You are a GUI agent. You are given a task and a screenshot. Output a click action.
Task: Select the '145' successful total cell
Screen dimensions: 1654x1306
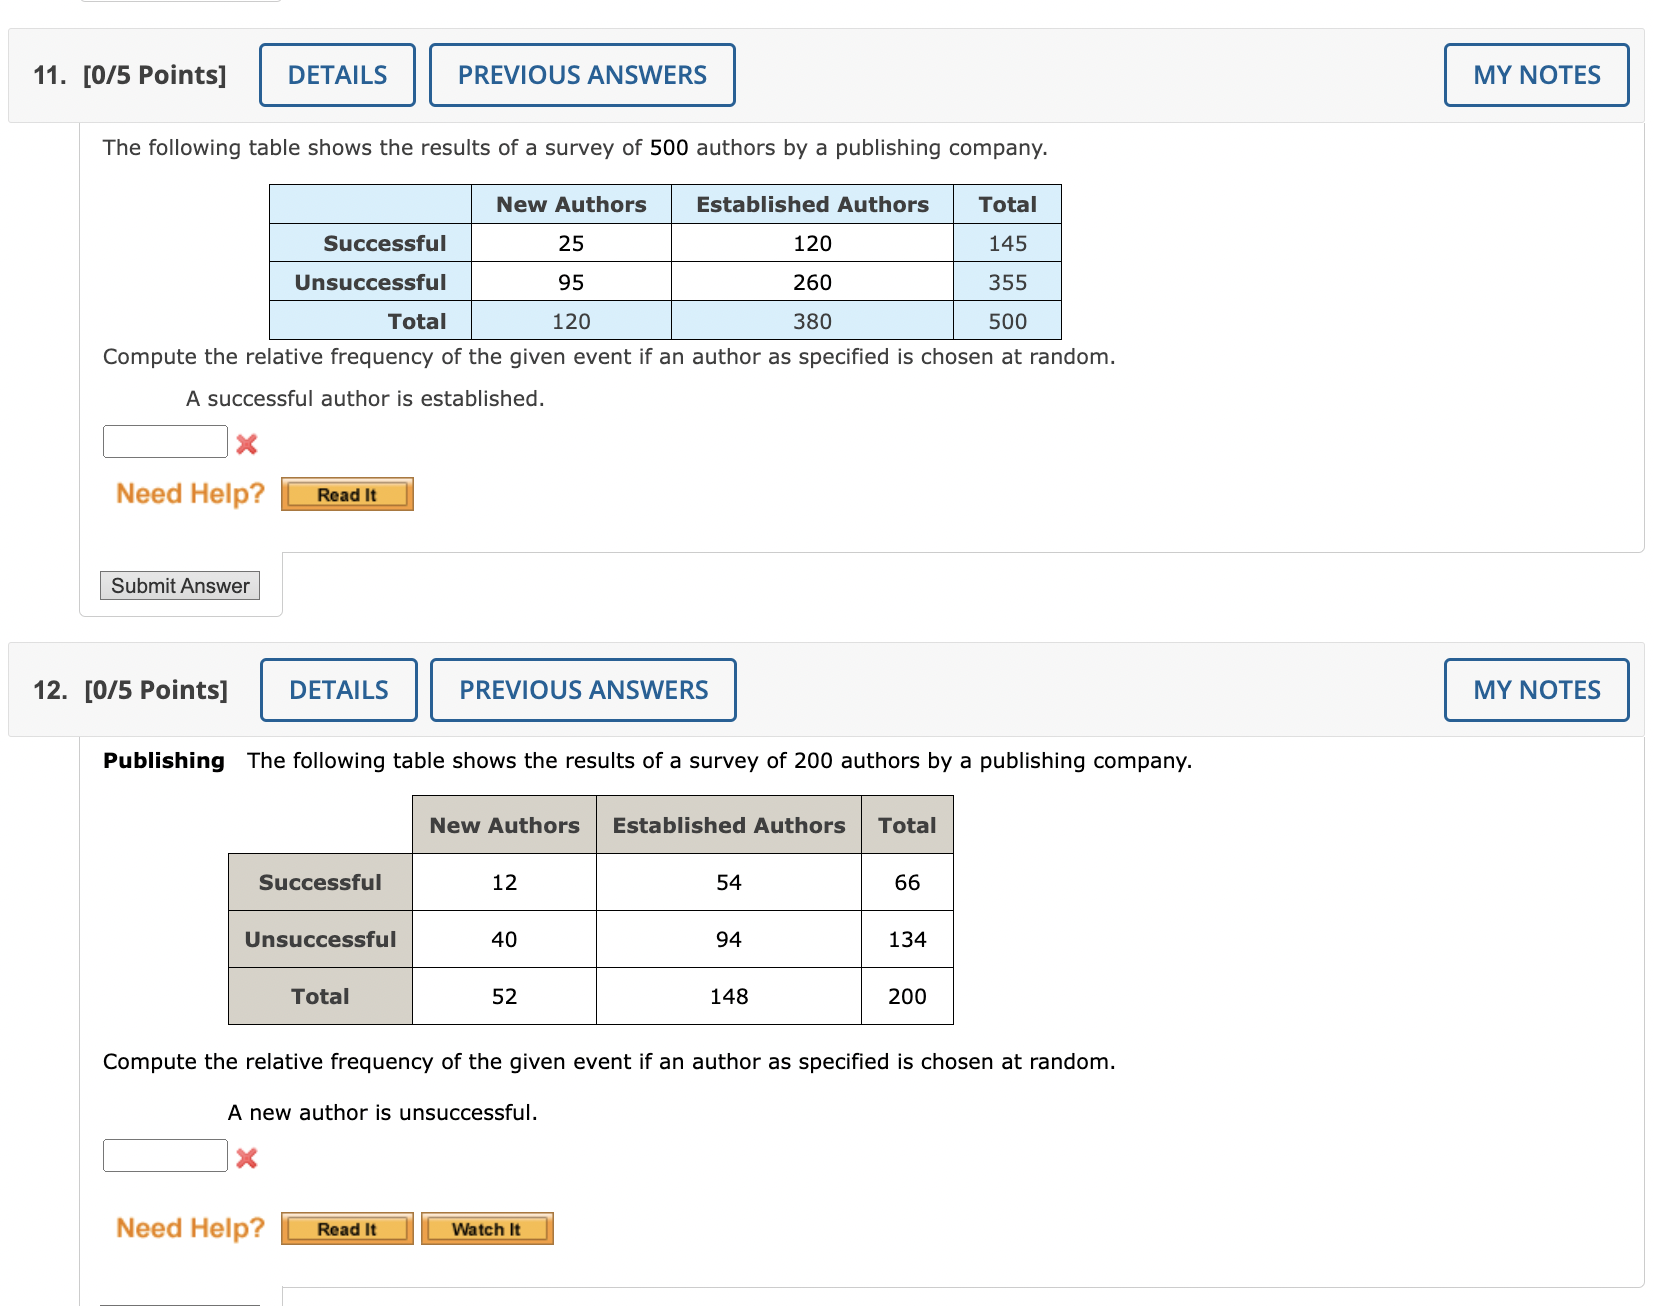[x=1007, y=243]
